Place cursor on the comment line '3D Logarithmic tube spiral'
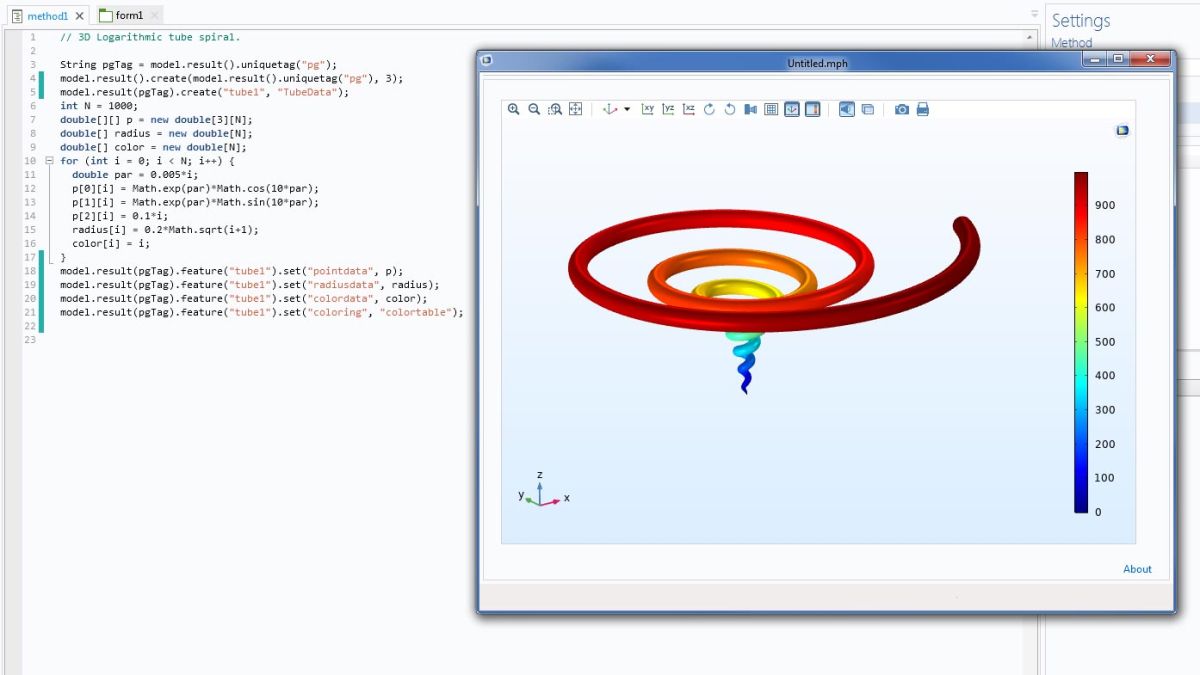This screenshot has height=675, width=1200. pyautogui.click(x=149, y=37)
